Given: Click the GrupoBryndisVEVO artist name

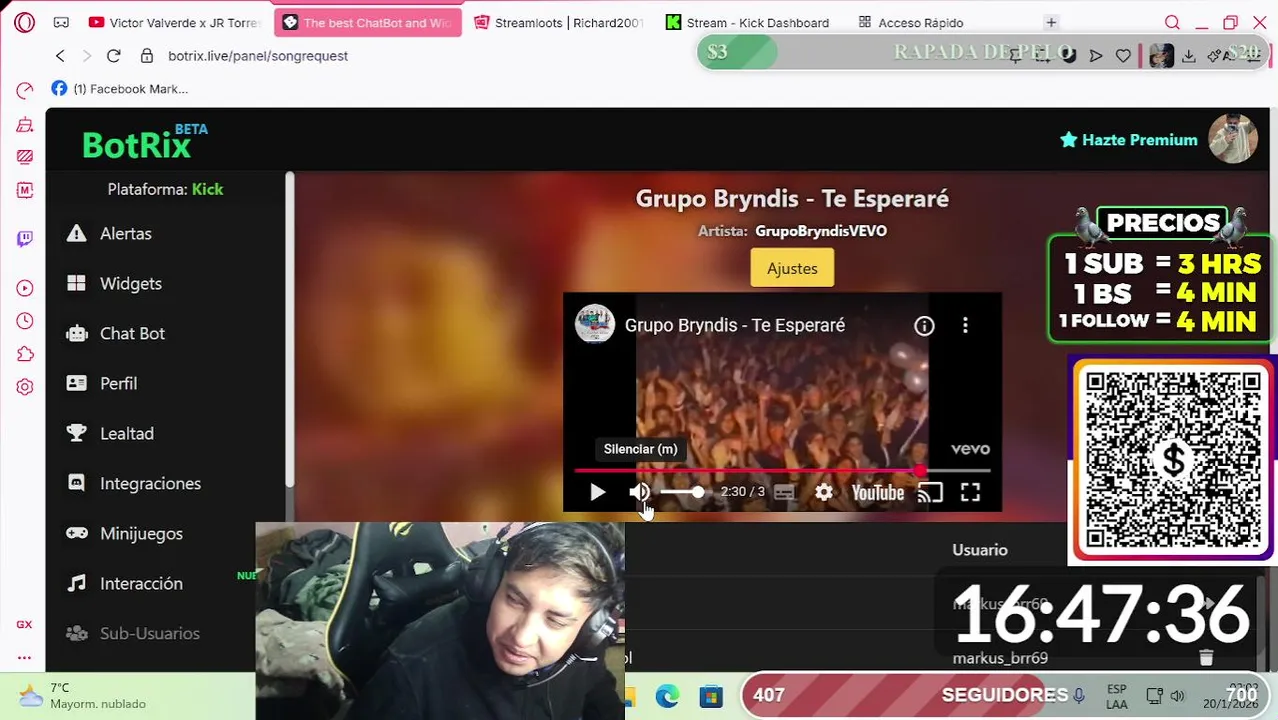Looking at the screenshot, I should tap(821, 231).
